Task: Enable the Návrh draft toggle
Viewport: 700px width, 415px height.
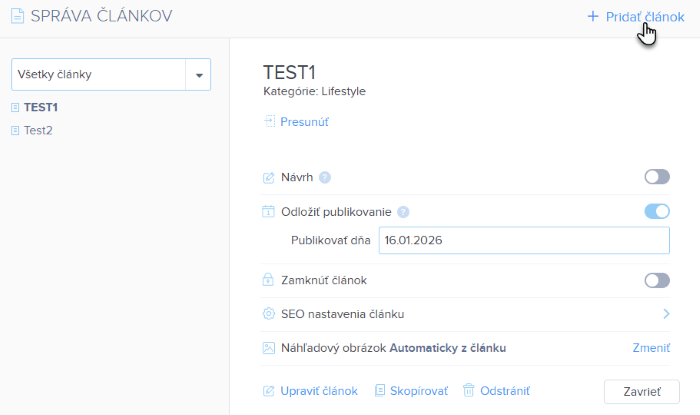Action: 656,177
